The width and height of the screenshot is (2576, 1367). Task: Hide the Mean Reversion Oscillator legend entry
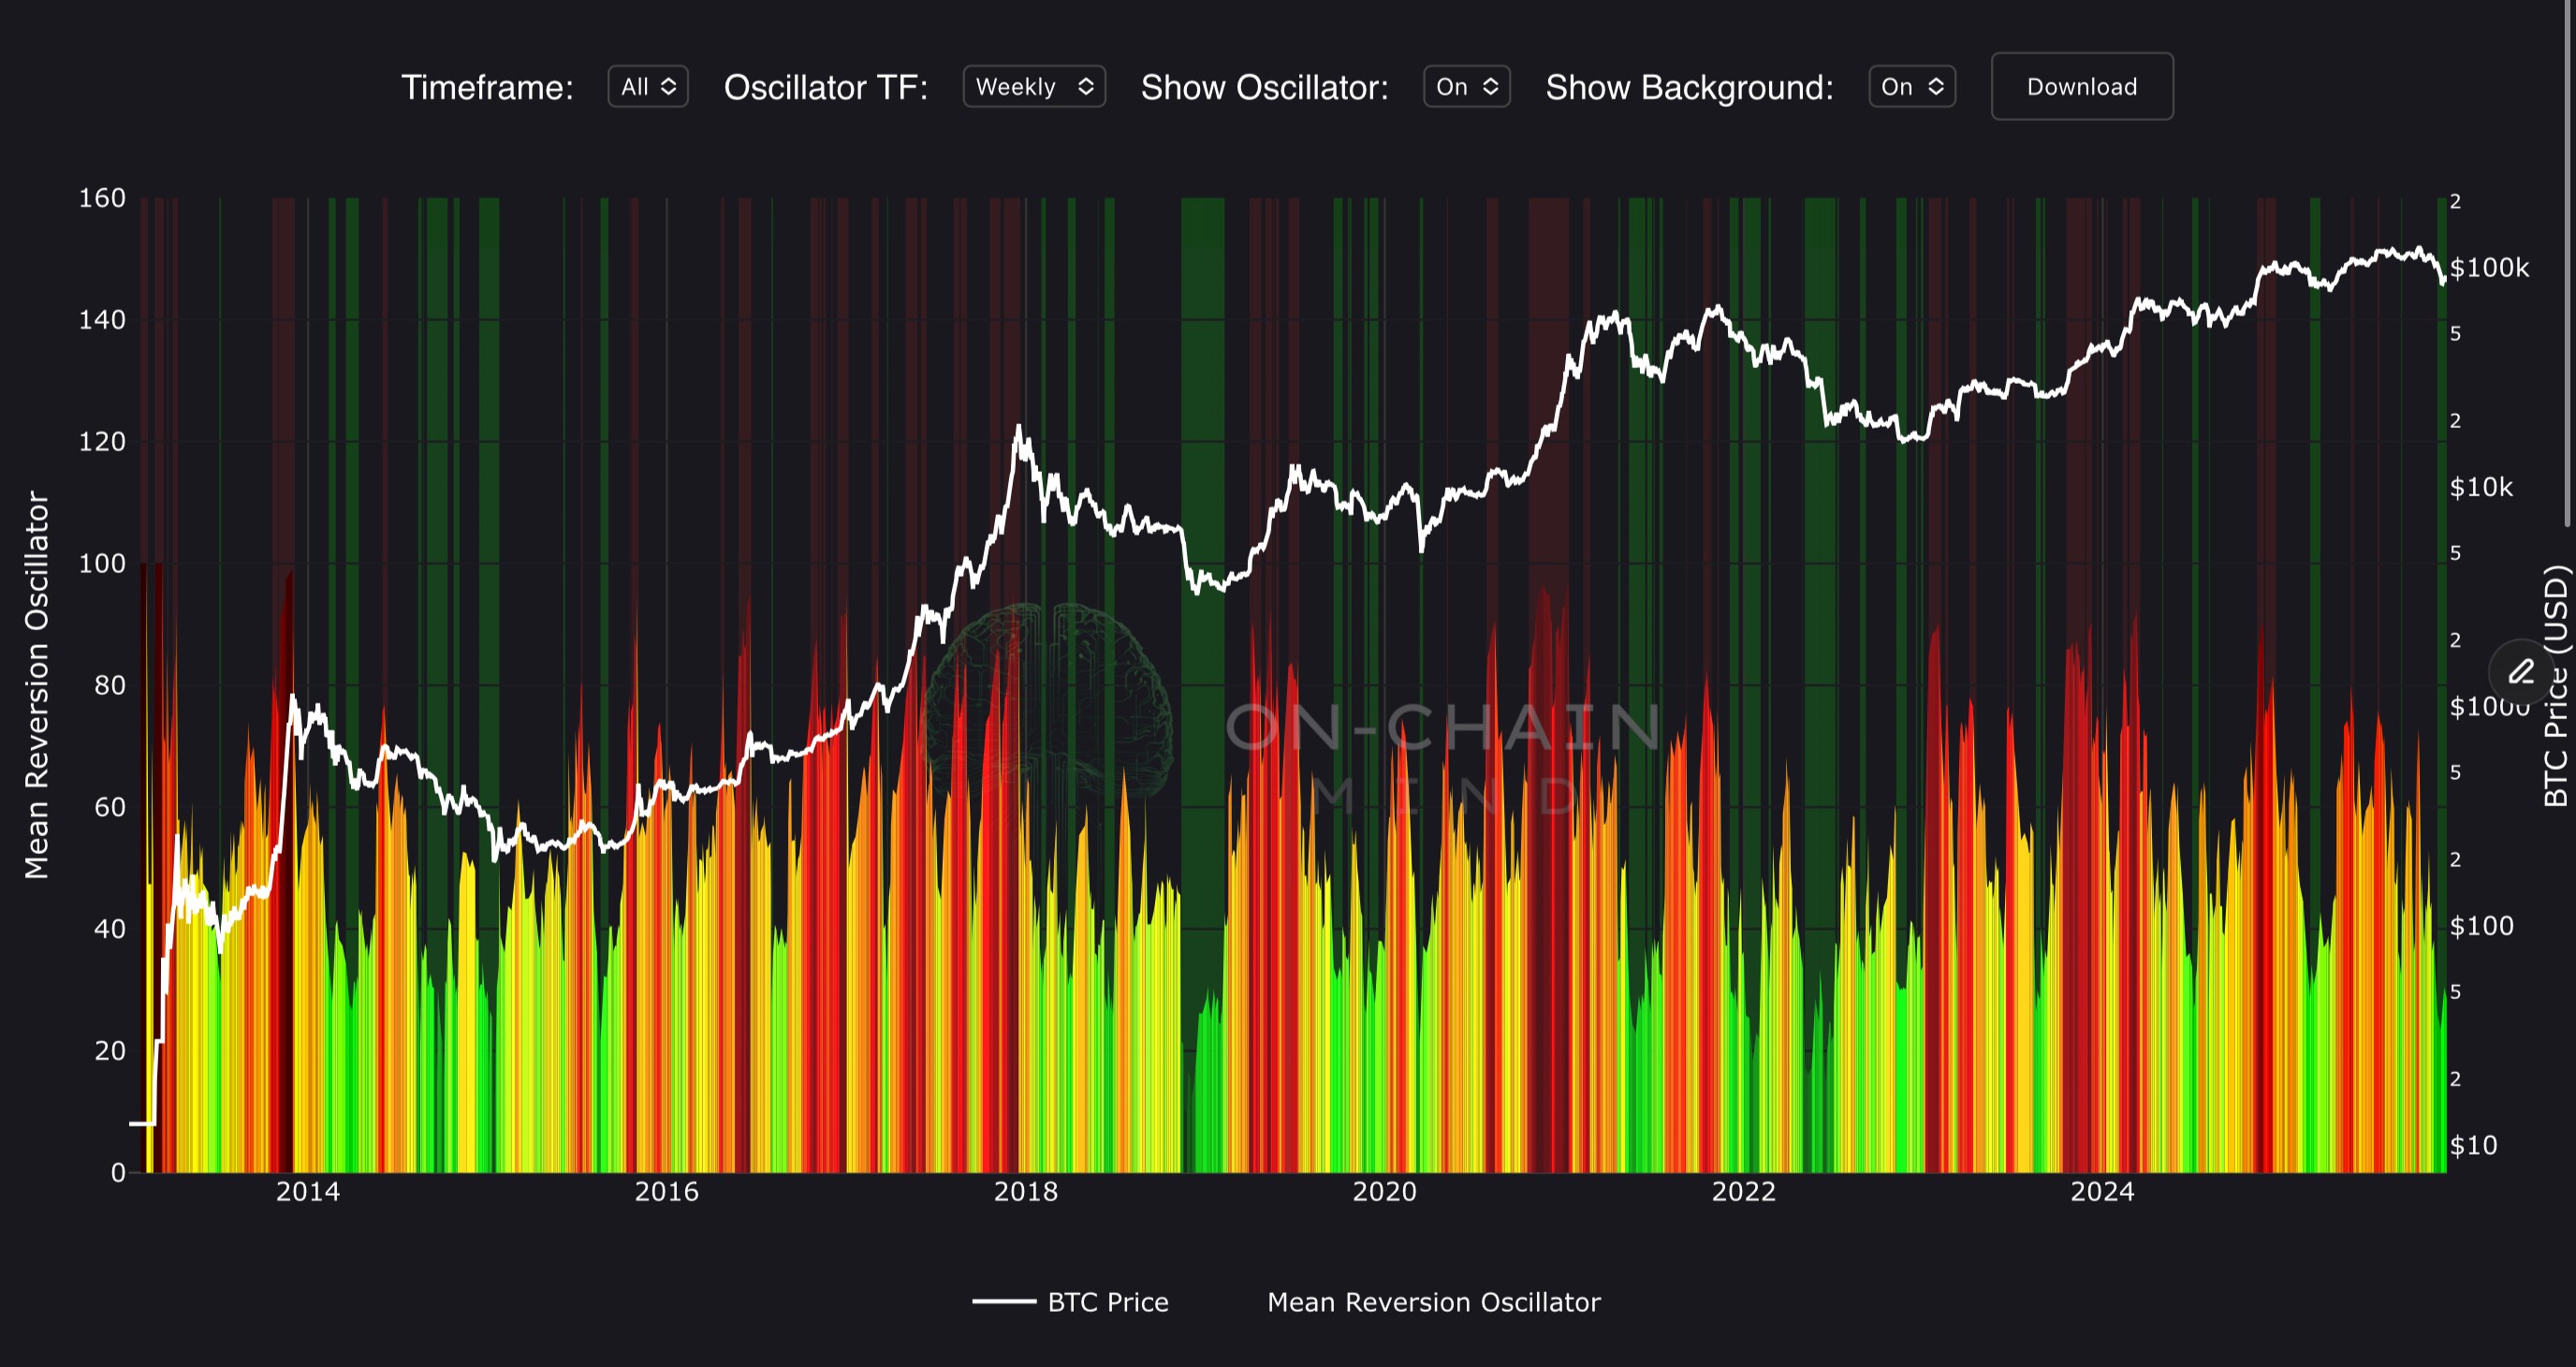[x=1432, y=1302]
